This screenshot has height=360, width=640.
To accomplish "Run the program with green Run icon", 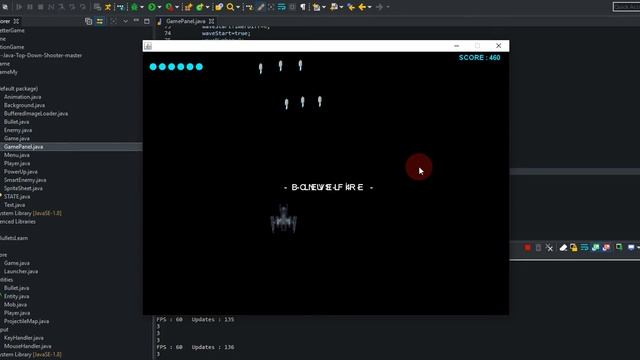I will tap(152, 7).
